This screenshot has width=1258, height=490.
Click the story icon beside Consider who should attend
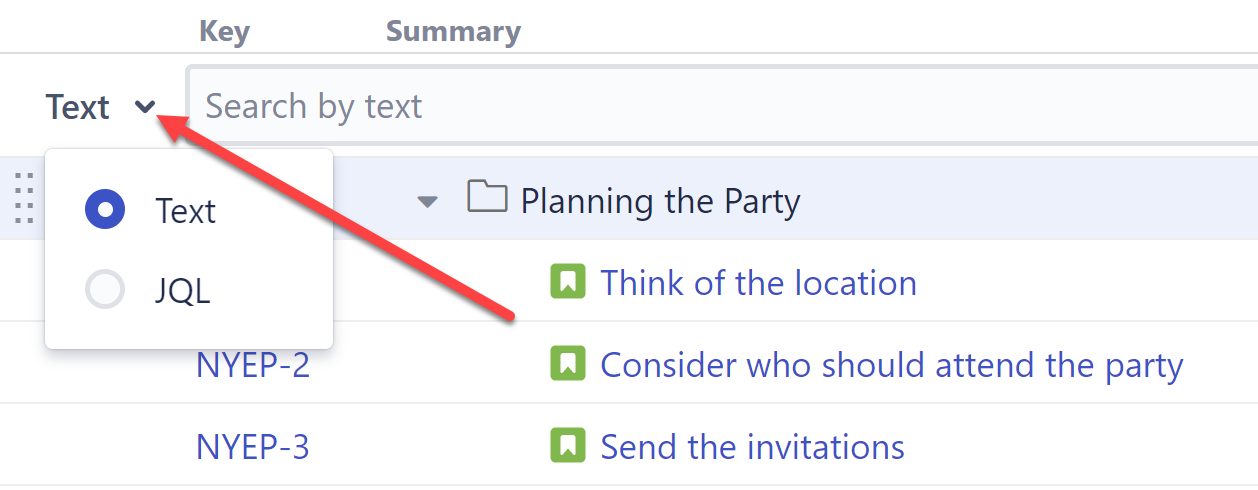(567, 364)
